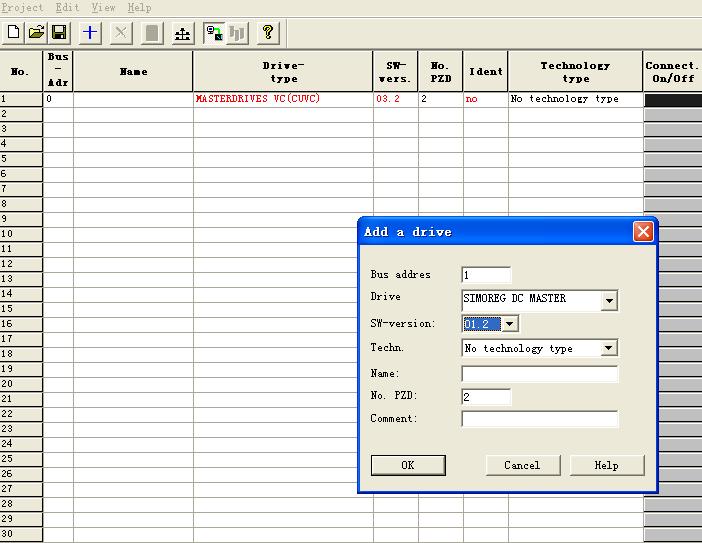The width and height of the screenshot is (702, 543).
Task: Confirm adding the drive with OK
Action: [408, 465]
